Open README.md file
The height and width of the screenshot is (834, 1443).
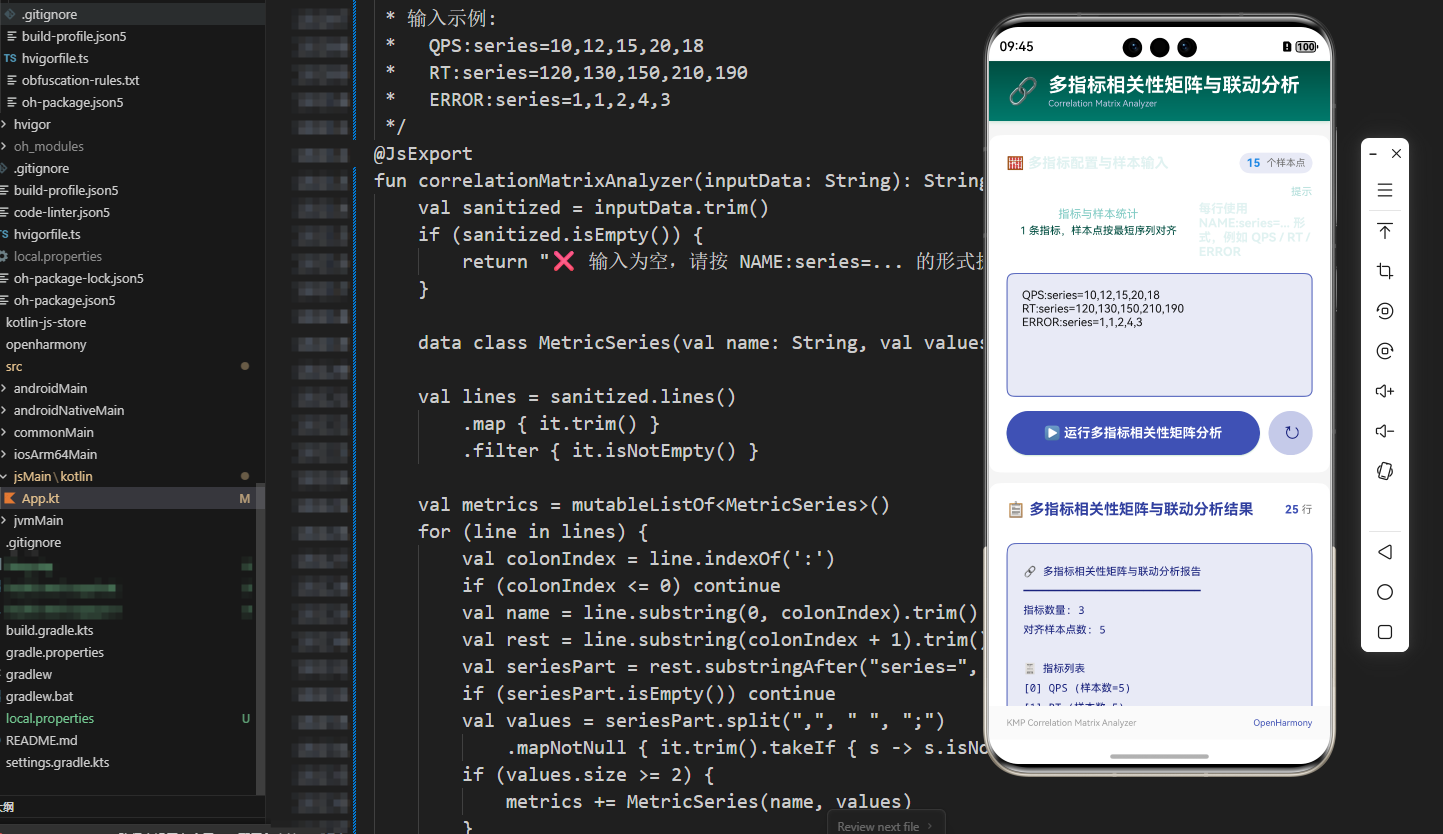pyautogui.click(x=41, y=740)
